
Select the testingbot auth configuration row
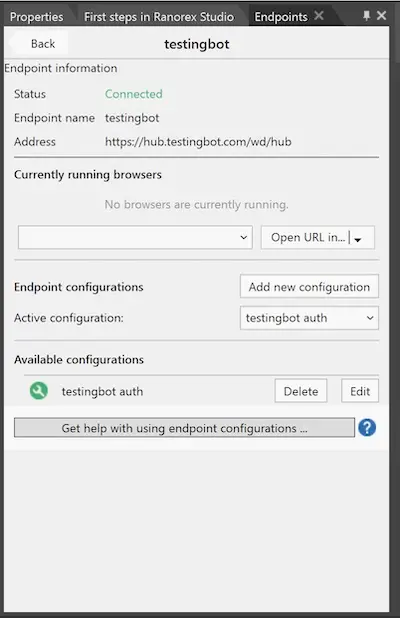click(x=102, y=391)
